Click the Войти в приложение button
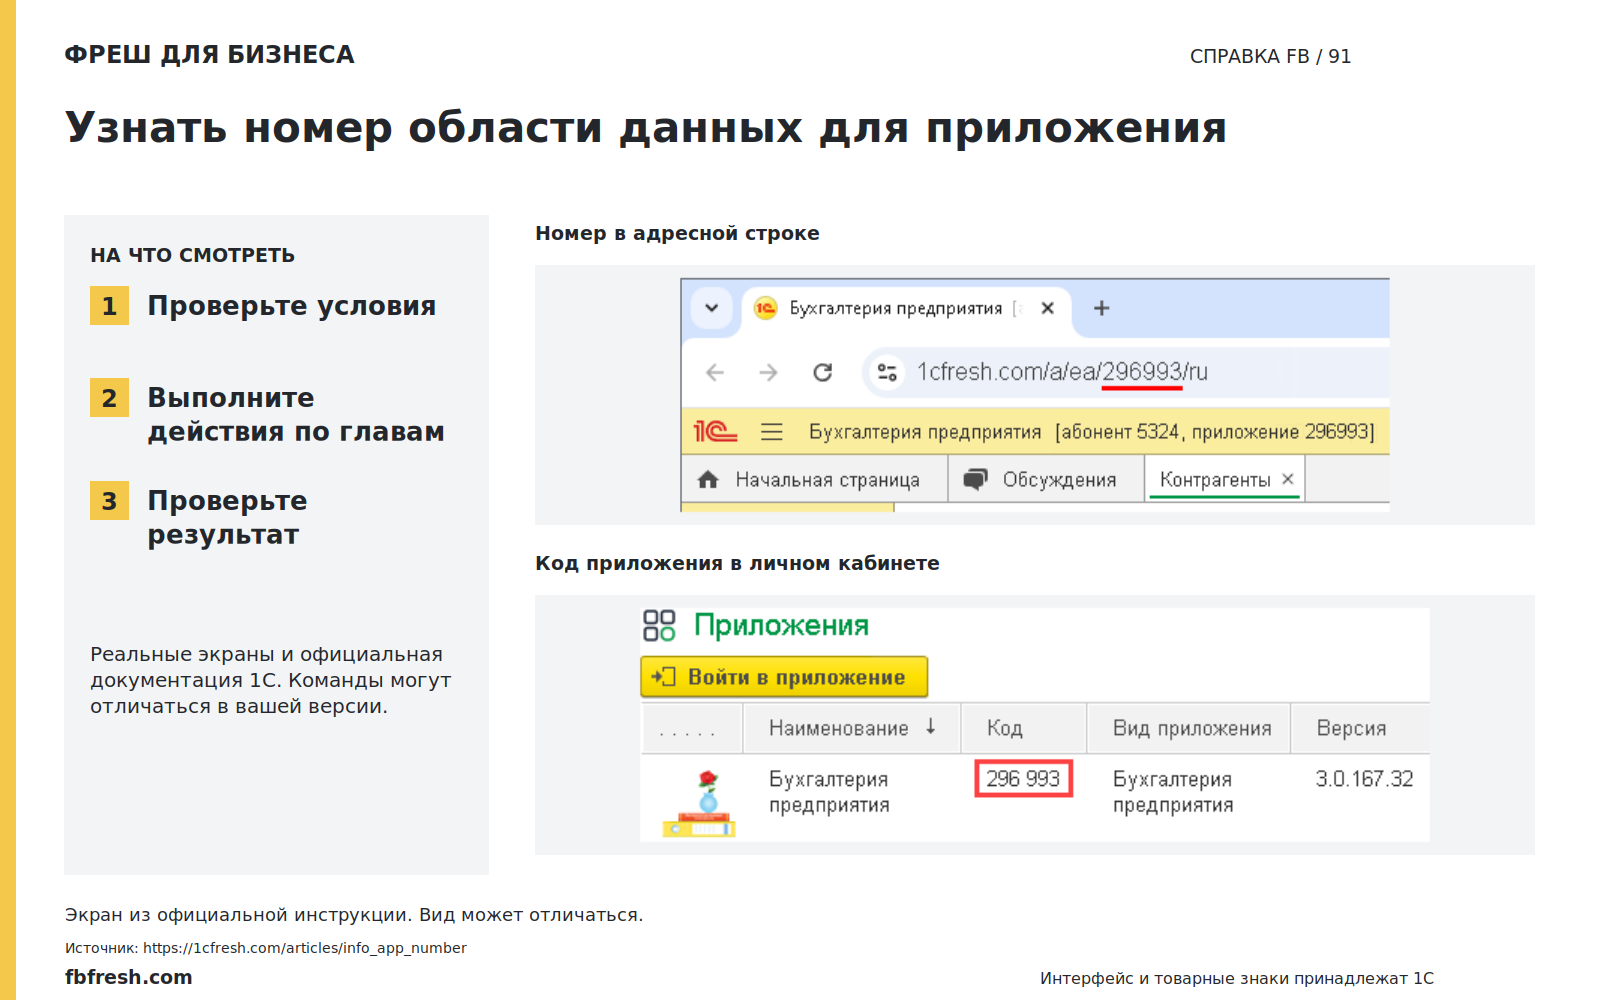Screen dimensions: 1600x1000 (784, 677)
